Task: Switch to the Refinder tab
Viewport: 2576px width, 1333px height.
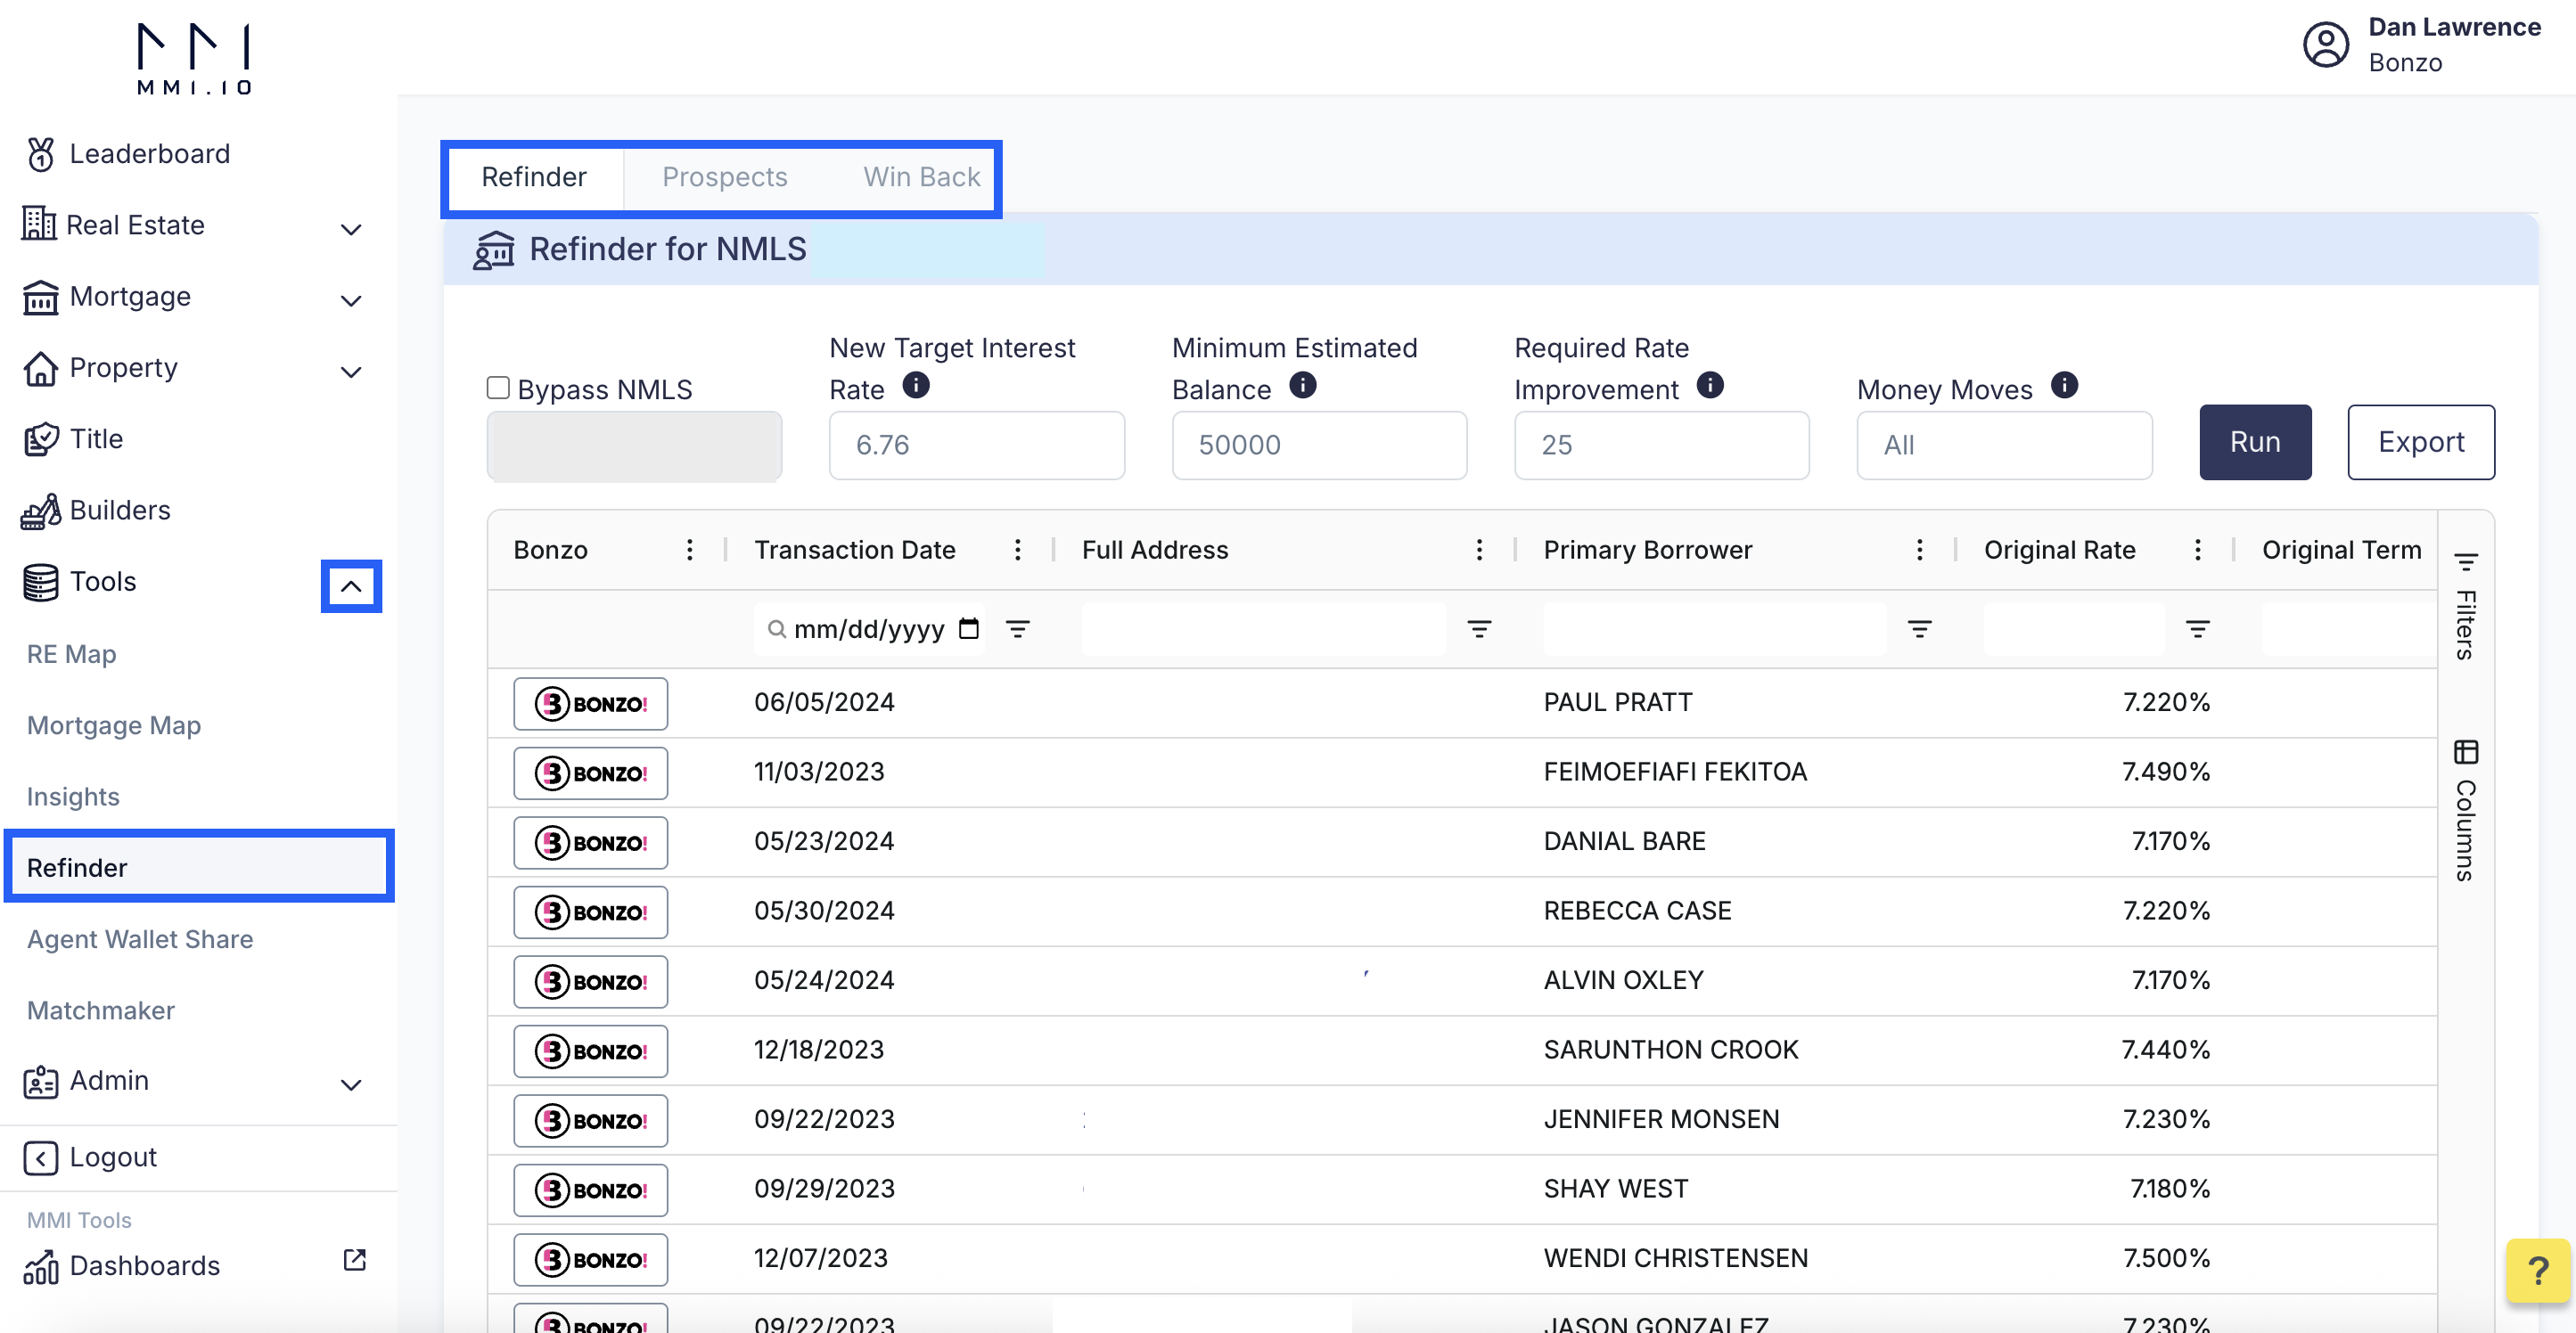Action: tap(534, 177)
